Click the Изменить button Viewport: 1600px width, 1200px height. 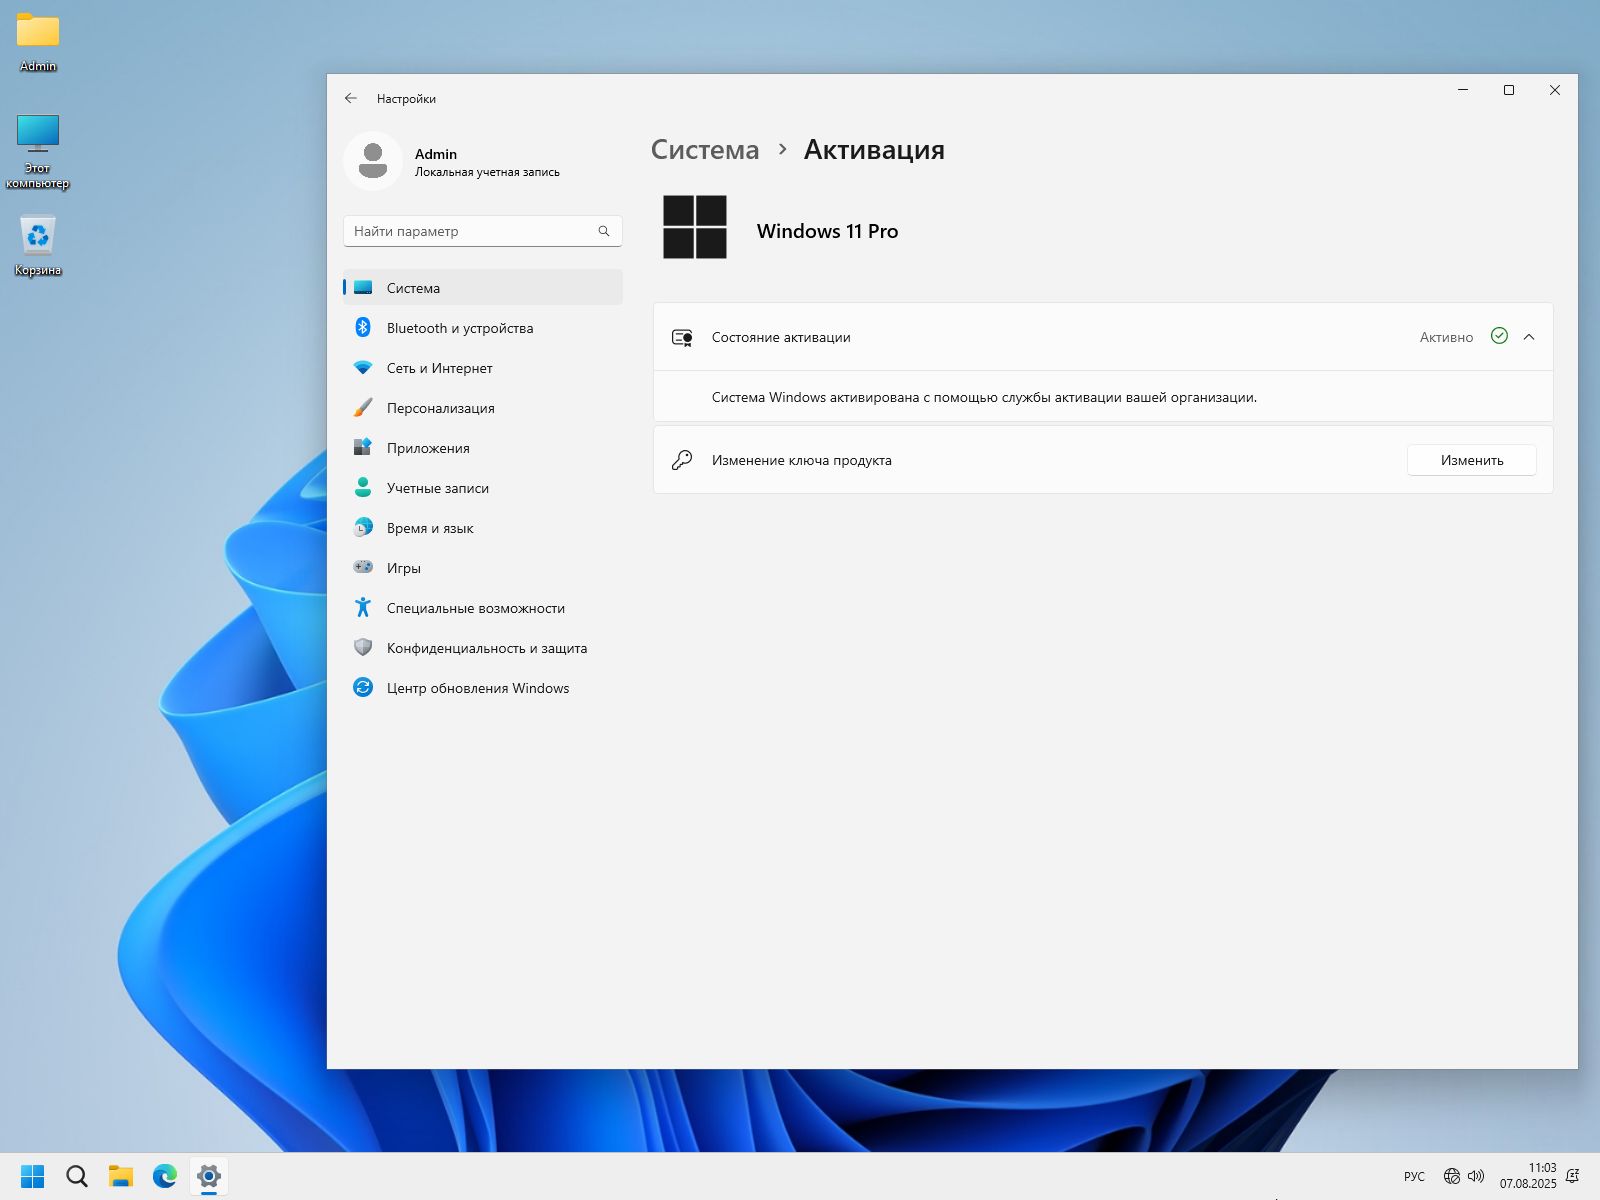(1472, 460)
